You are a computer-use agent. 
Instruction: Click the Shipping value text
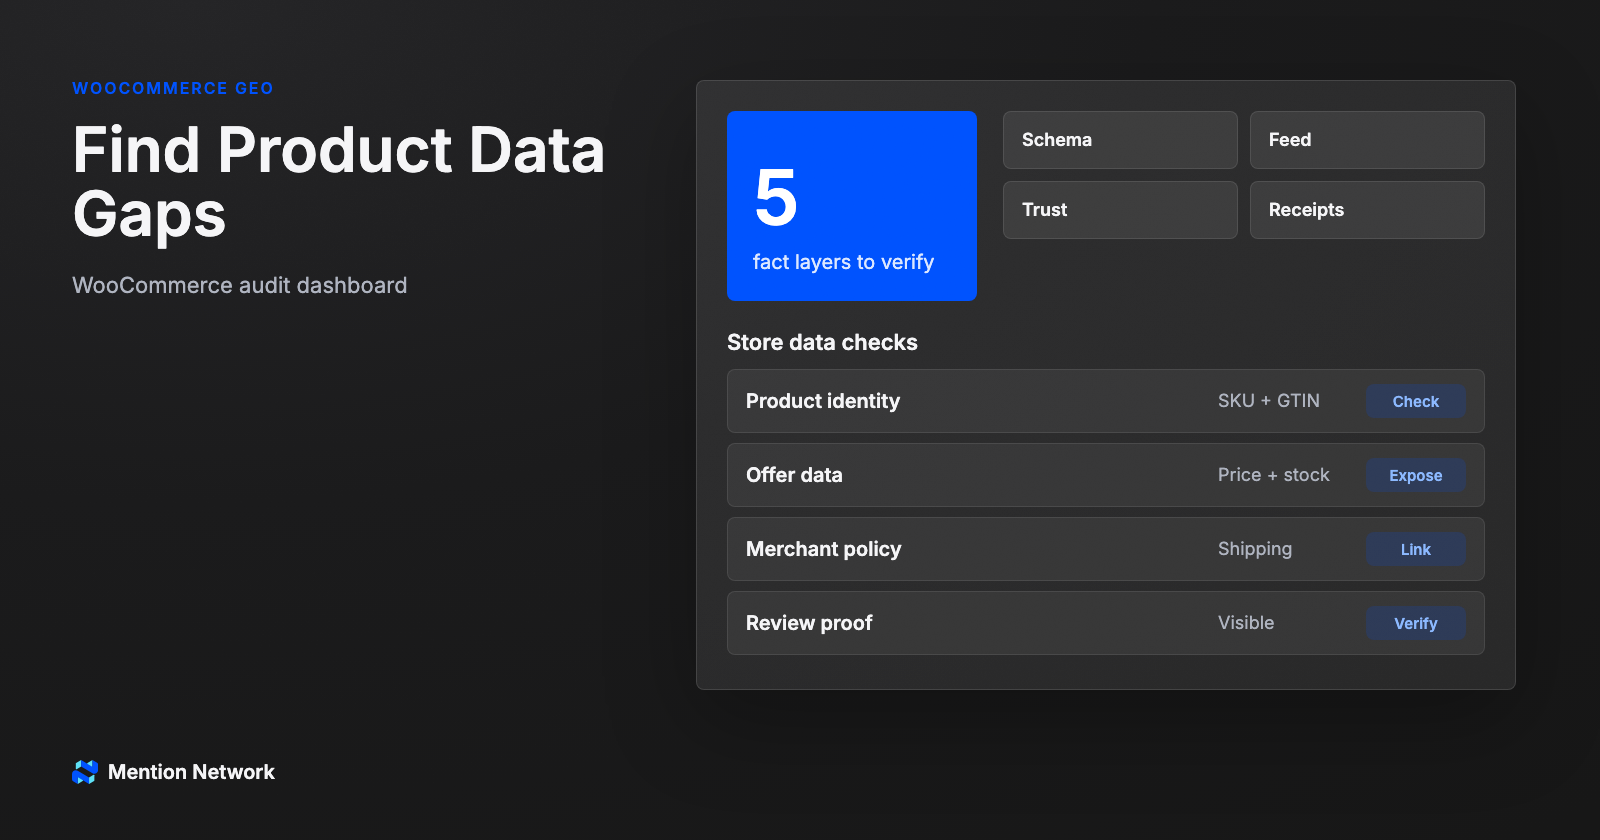1254,549
